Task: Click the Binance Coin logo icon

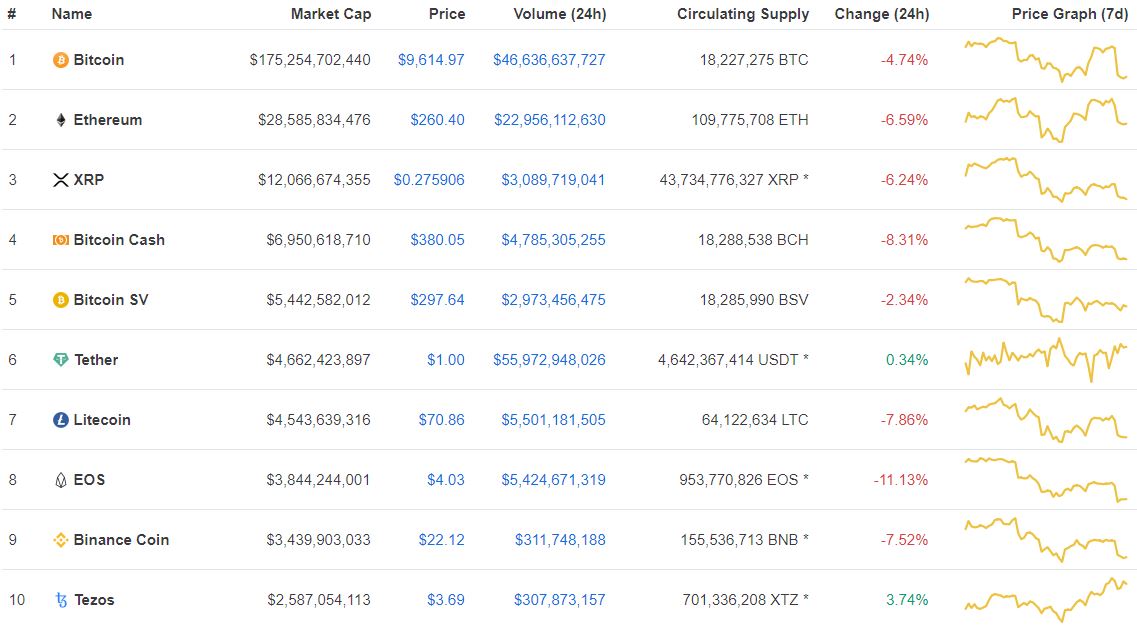Action: [x=61, y=540]
